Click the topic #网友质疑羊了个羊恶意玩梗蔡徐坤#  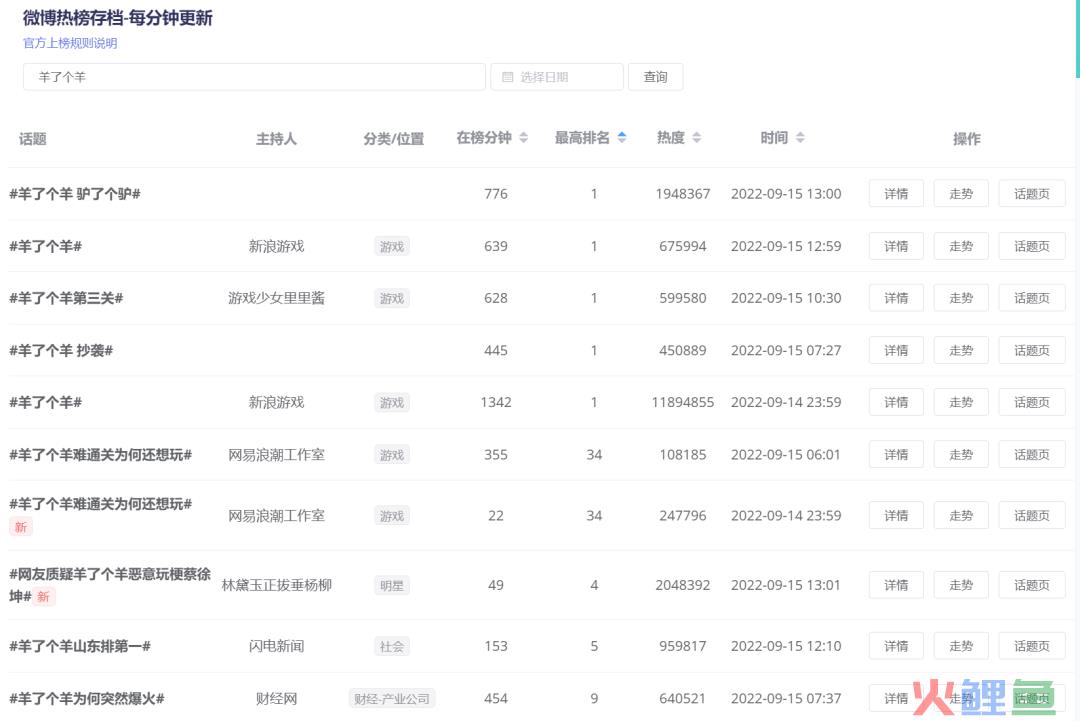coord(110,585)
